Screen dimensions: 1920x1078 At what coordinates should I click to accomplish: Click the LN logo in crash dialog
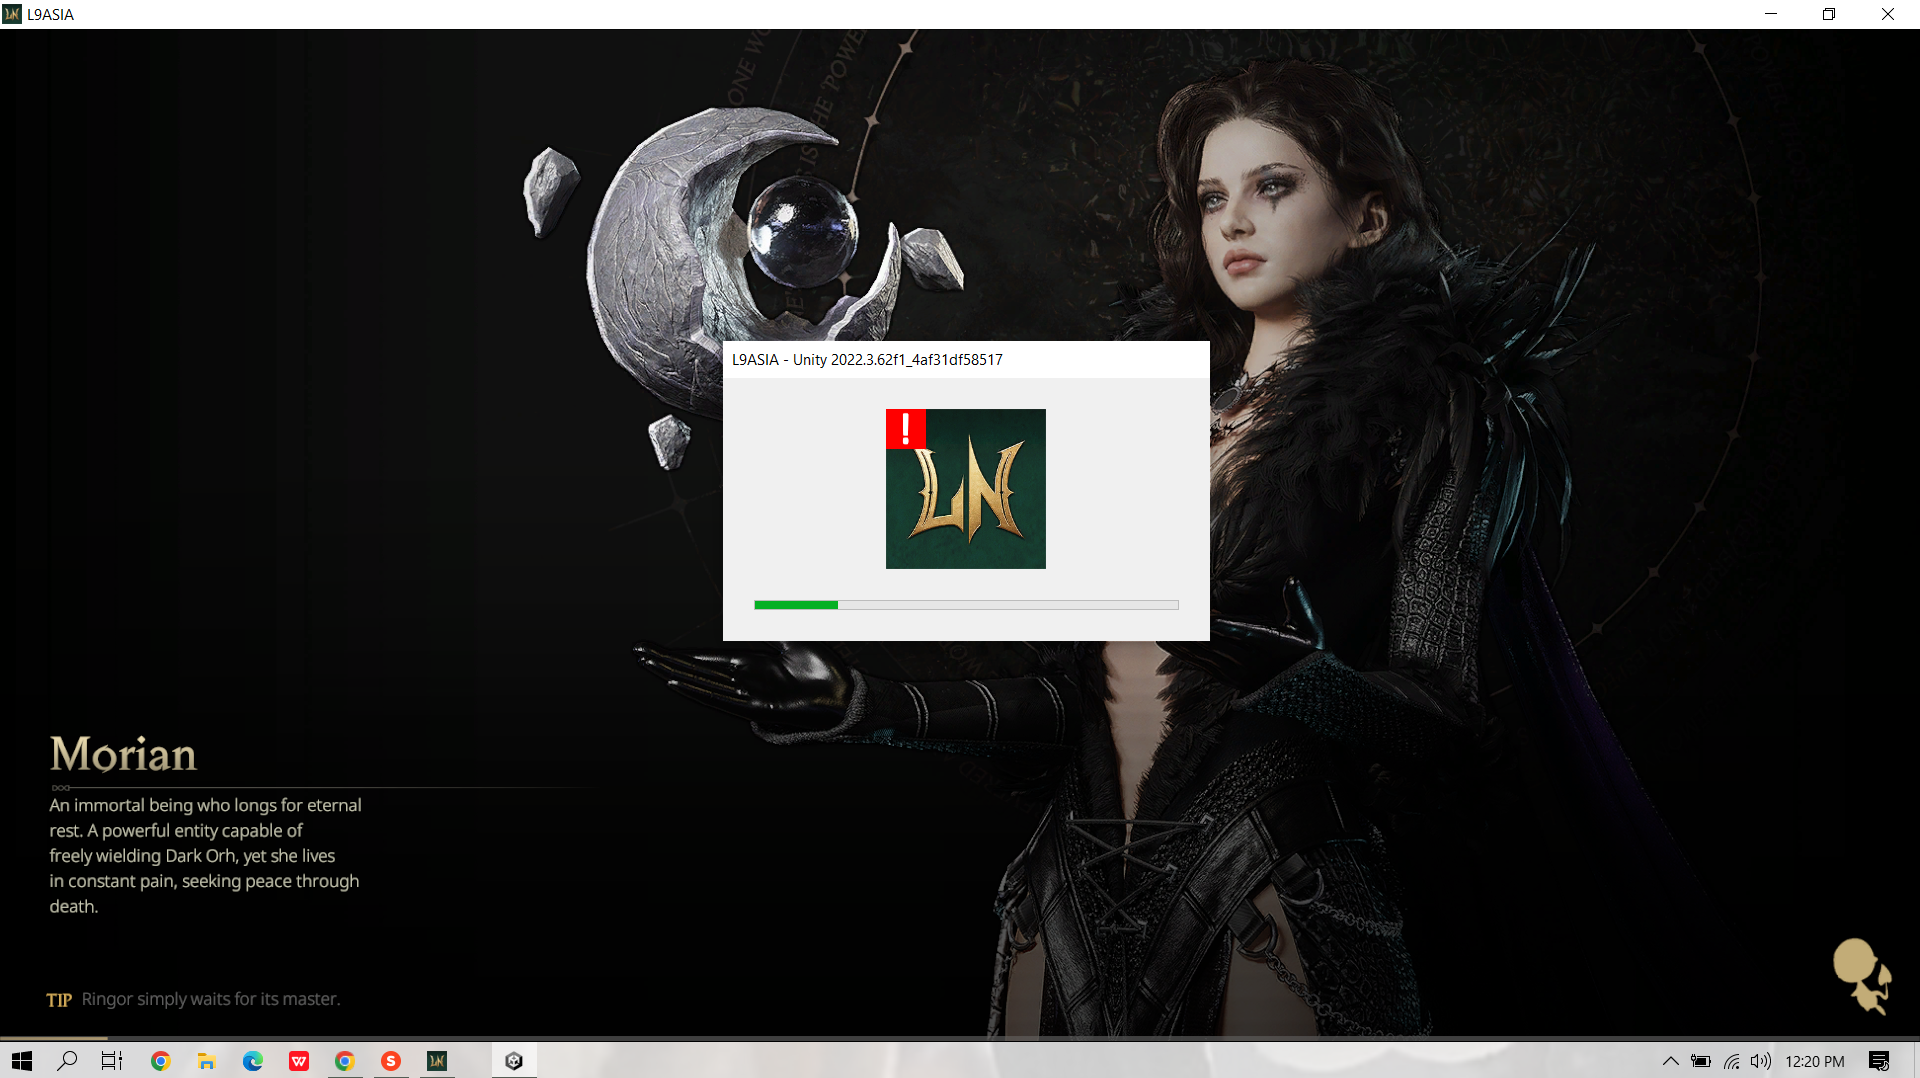(x=966, y=489)
